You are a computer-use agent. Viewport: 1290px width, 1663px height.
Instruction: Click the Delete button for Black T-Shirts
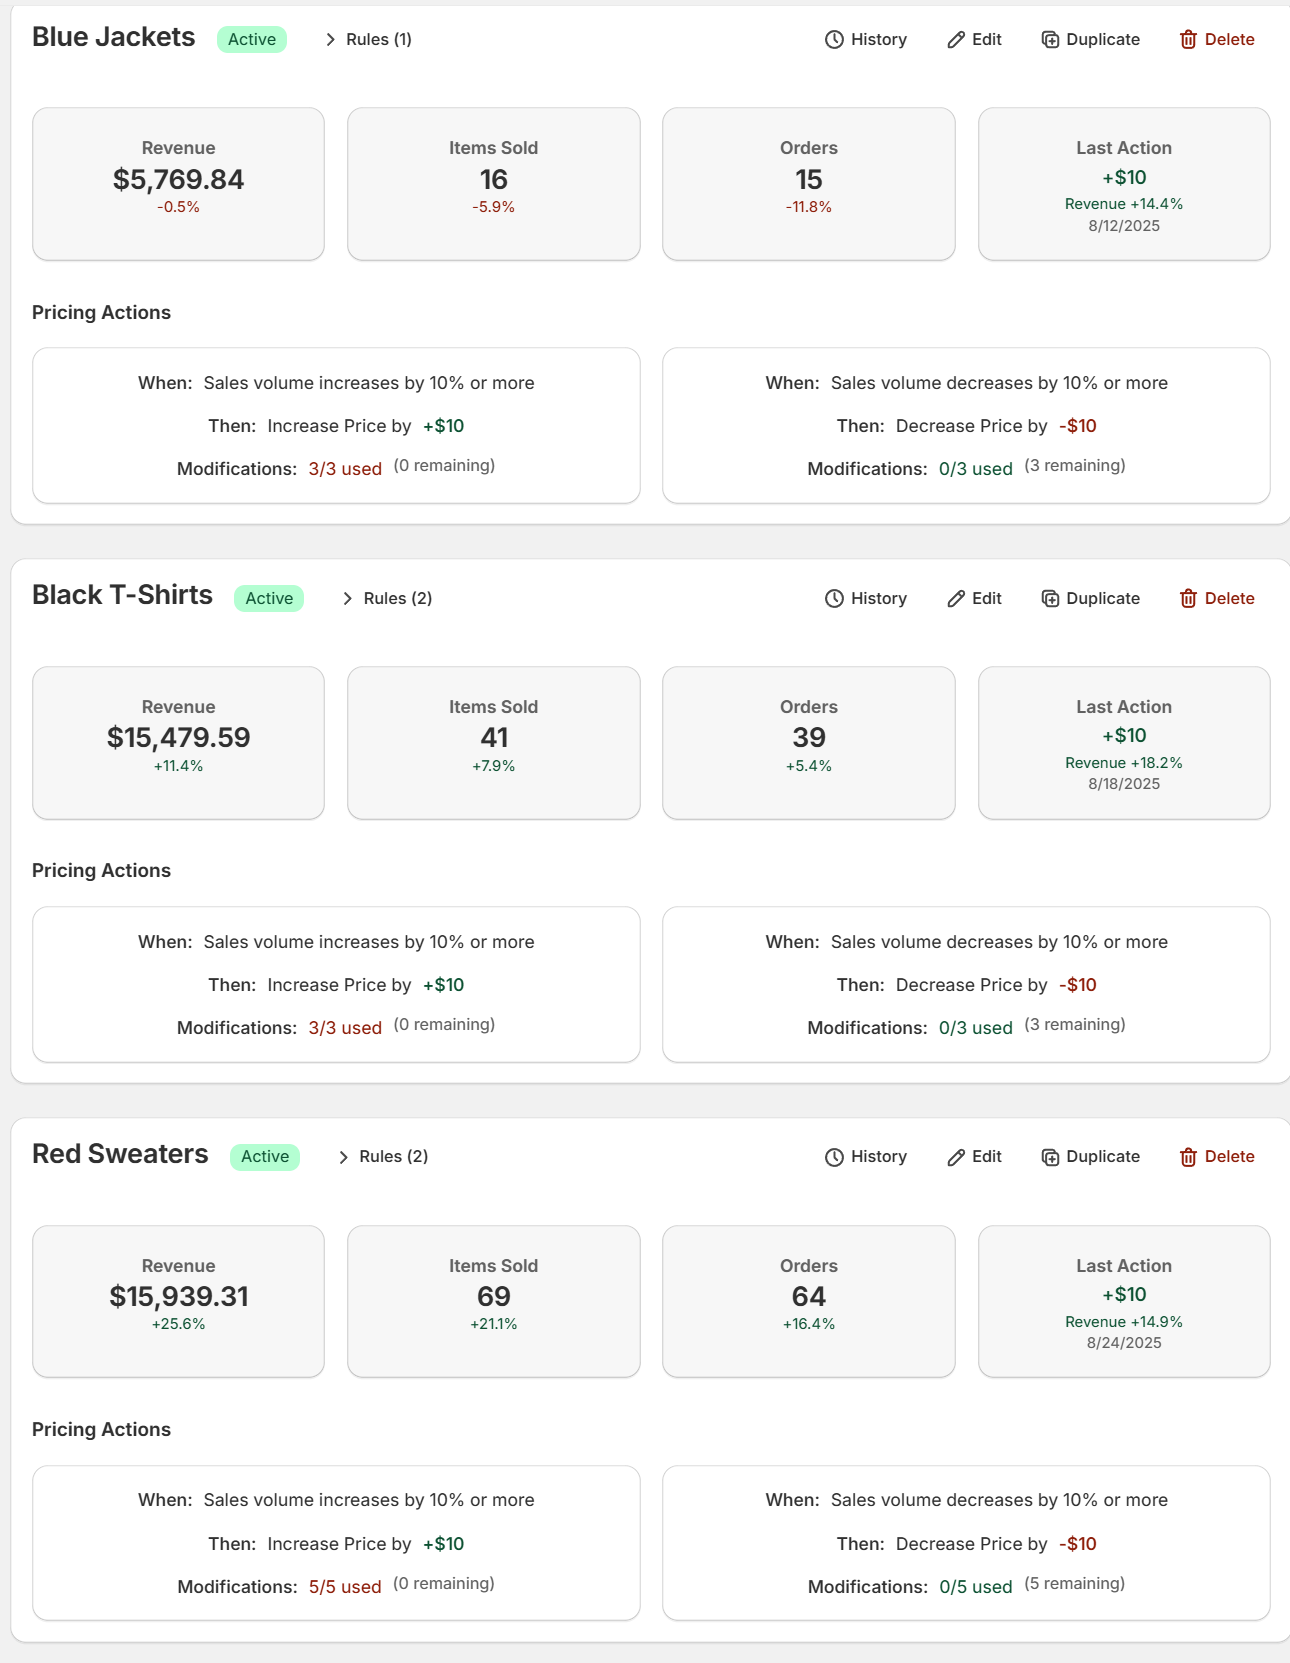click(1216, 598)
